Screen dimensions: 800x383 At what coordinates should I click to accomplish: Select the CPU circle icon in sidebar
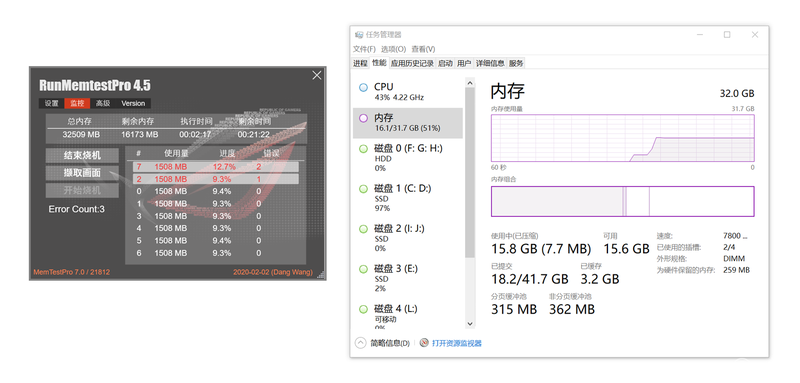[x=363, y=87]
